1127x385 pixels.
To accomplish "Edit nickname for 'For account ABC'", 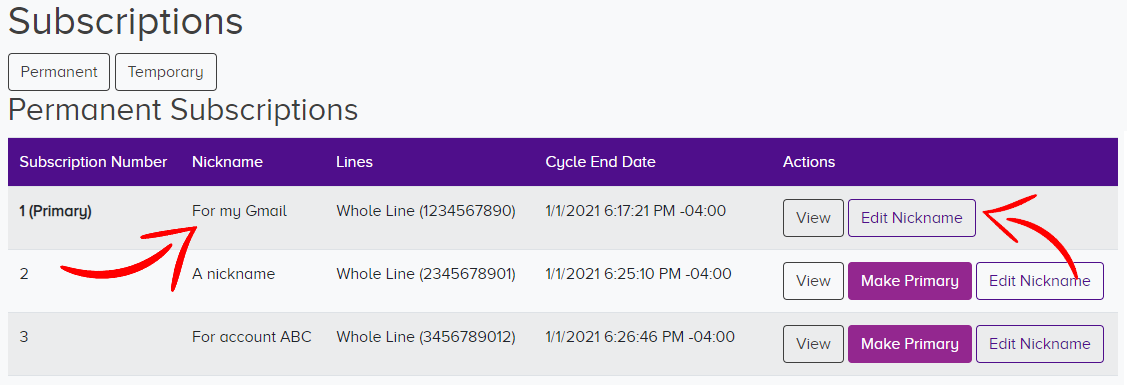I will point(1039,344).
